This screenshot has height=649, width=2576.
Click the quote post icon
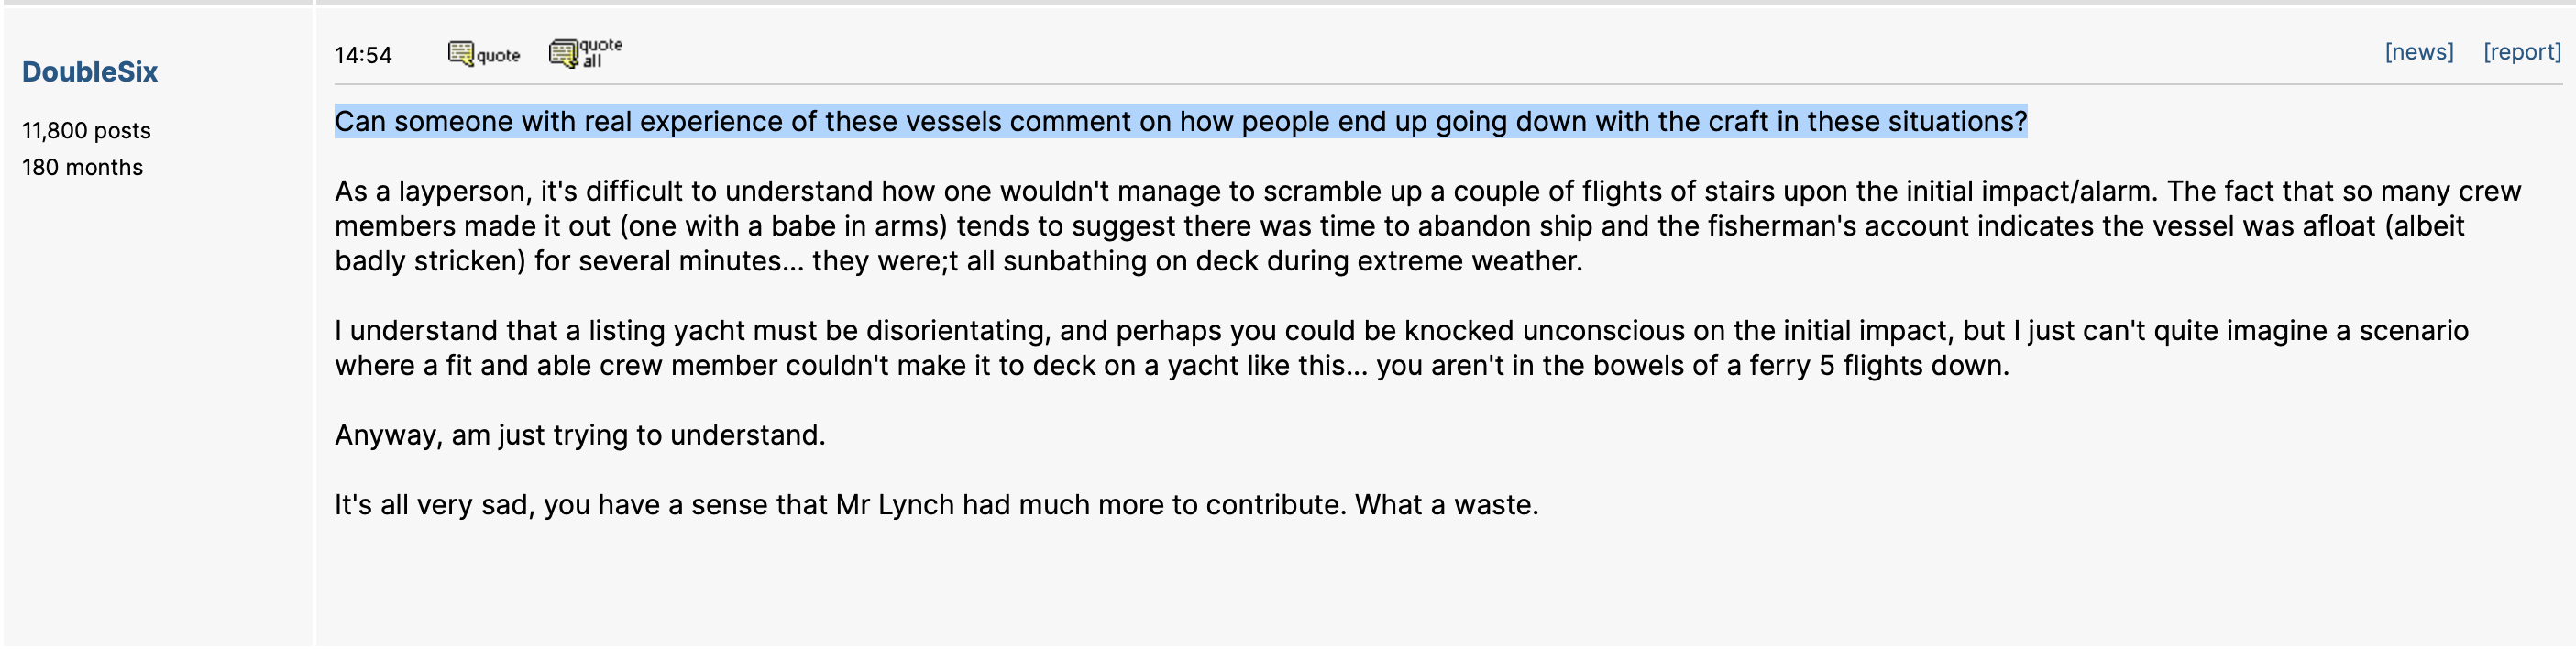tap(484, 54)
